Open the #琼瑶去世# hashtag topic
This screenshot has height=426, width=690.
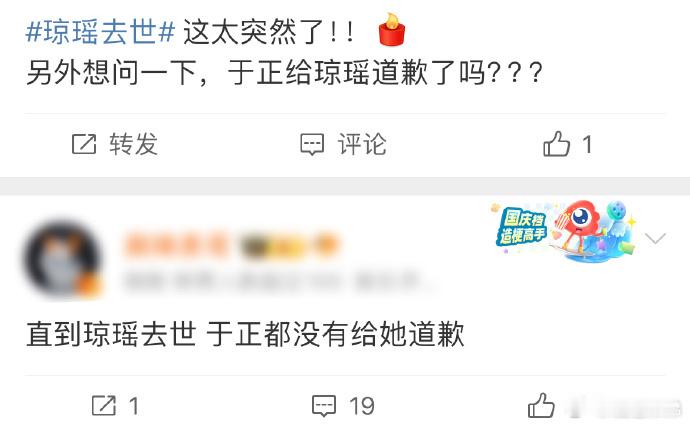100,32
